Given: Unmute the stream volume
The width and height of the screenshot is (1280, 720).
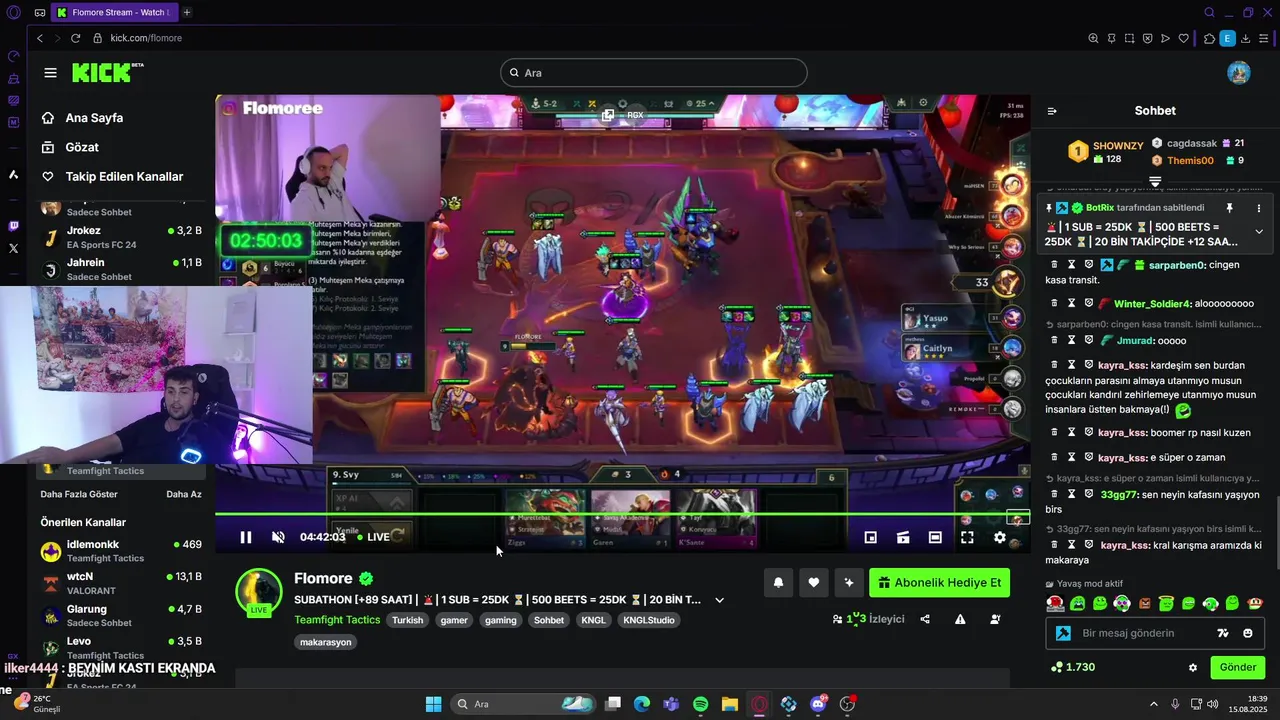Looking at the screenshot, I should coord(278,537).
